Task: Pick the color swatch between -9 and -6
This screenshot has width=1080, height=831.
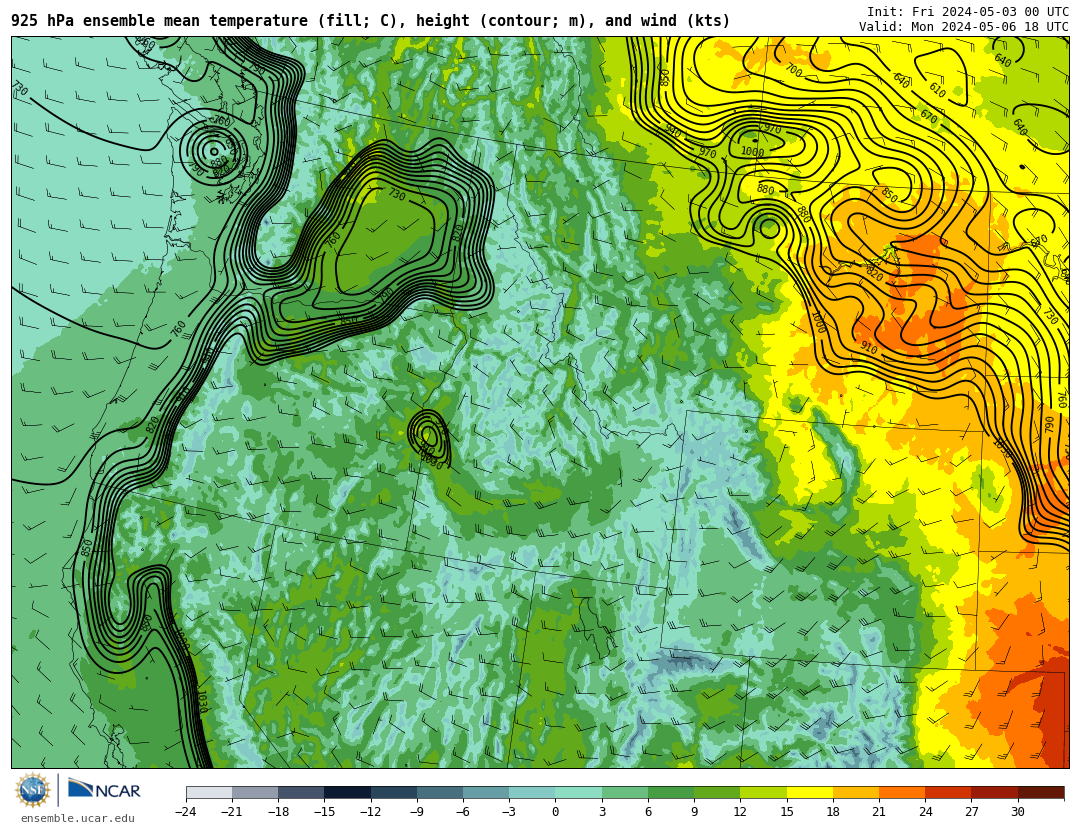Action: [439, 793]
